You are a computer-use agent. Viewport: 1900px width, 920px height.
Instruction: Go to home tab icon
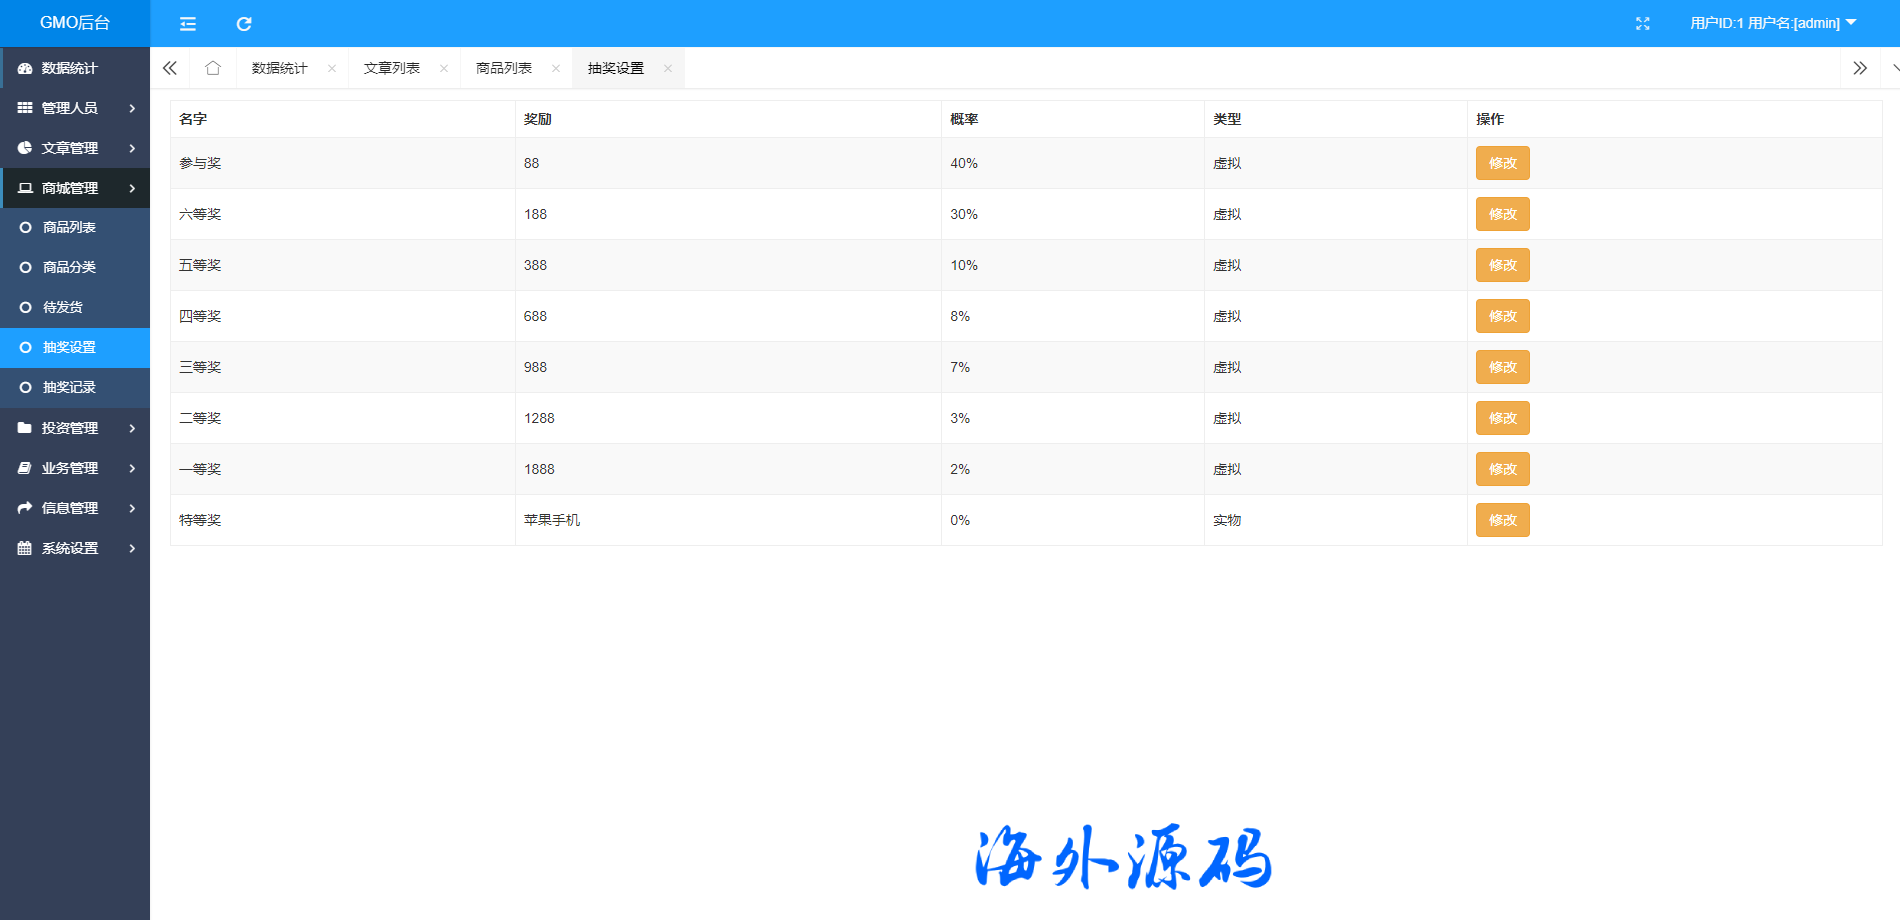213,68
